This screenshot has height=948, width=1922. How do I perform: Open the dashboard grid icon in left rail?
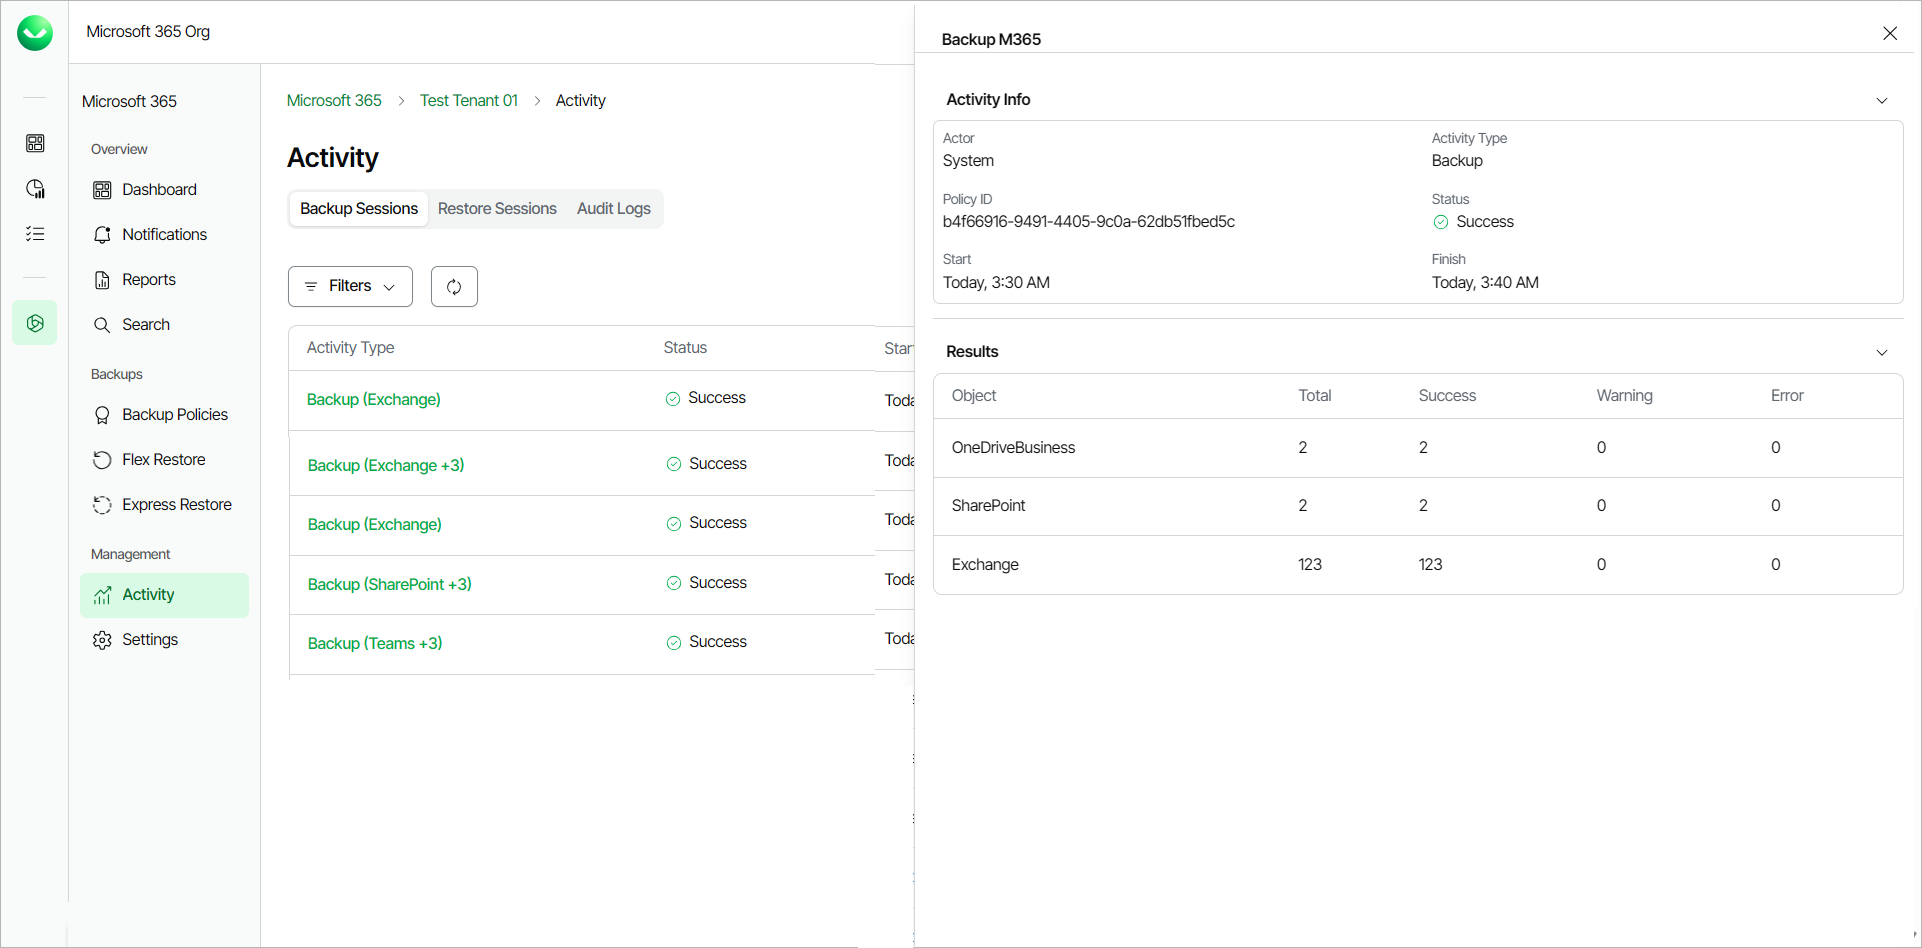[x=35, y=143]
